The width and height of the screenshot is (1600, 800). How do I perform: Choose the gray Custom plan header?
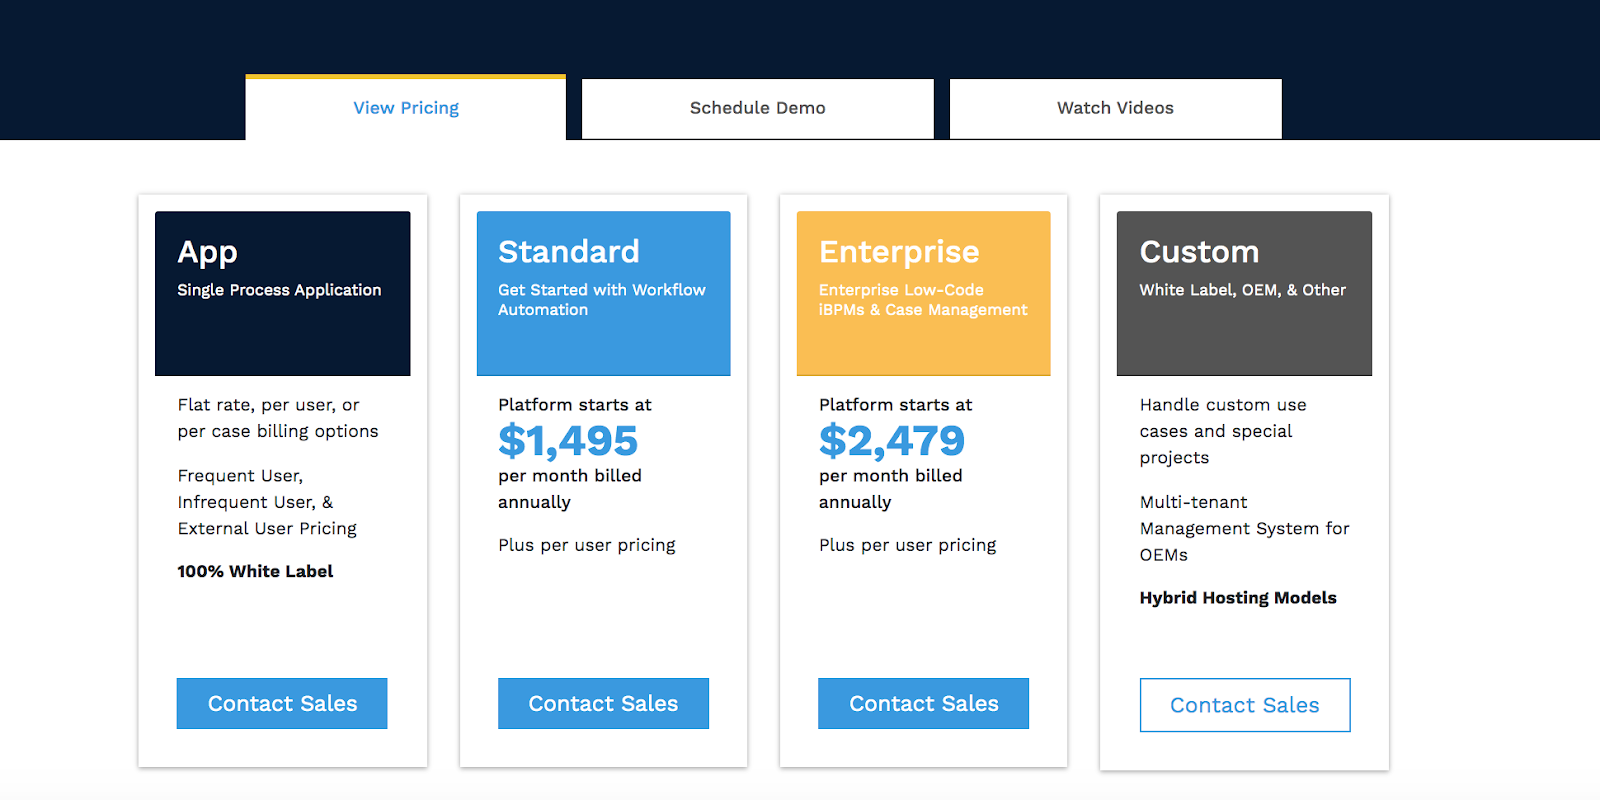pyautogui.click(x=1244, y=293)
